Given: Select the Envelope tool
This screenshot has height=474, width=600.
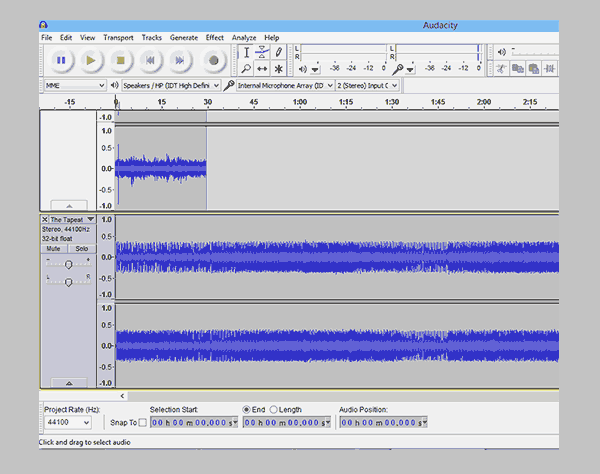Looking at the screenshot, I should [262, 52].
